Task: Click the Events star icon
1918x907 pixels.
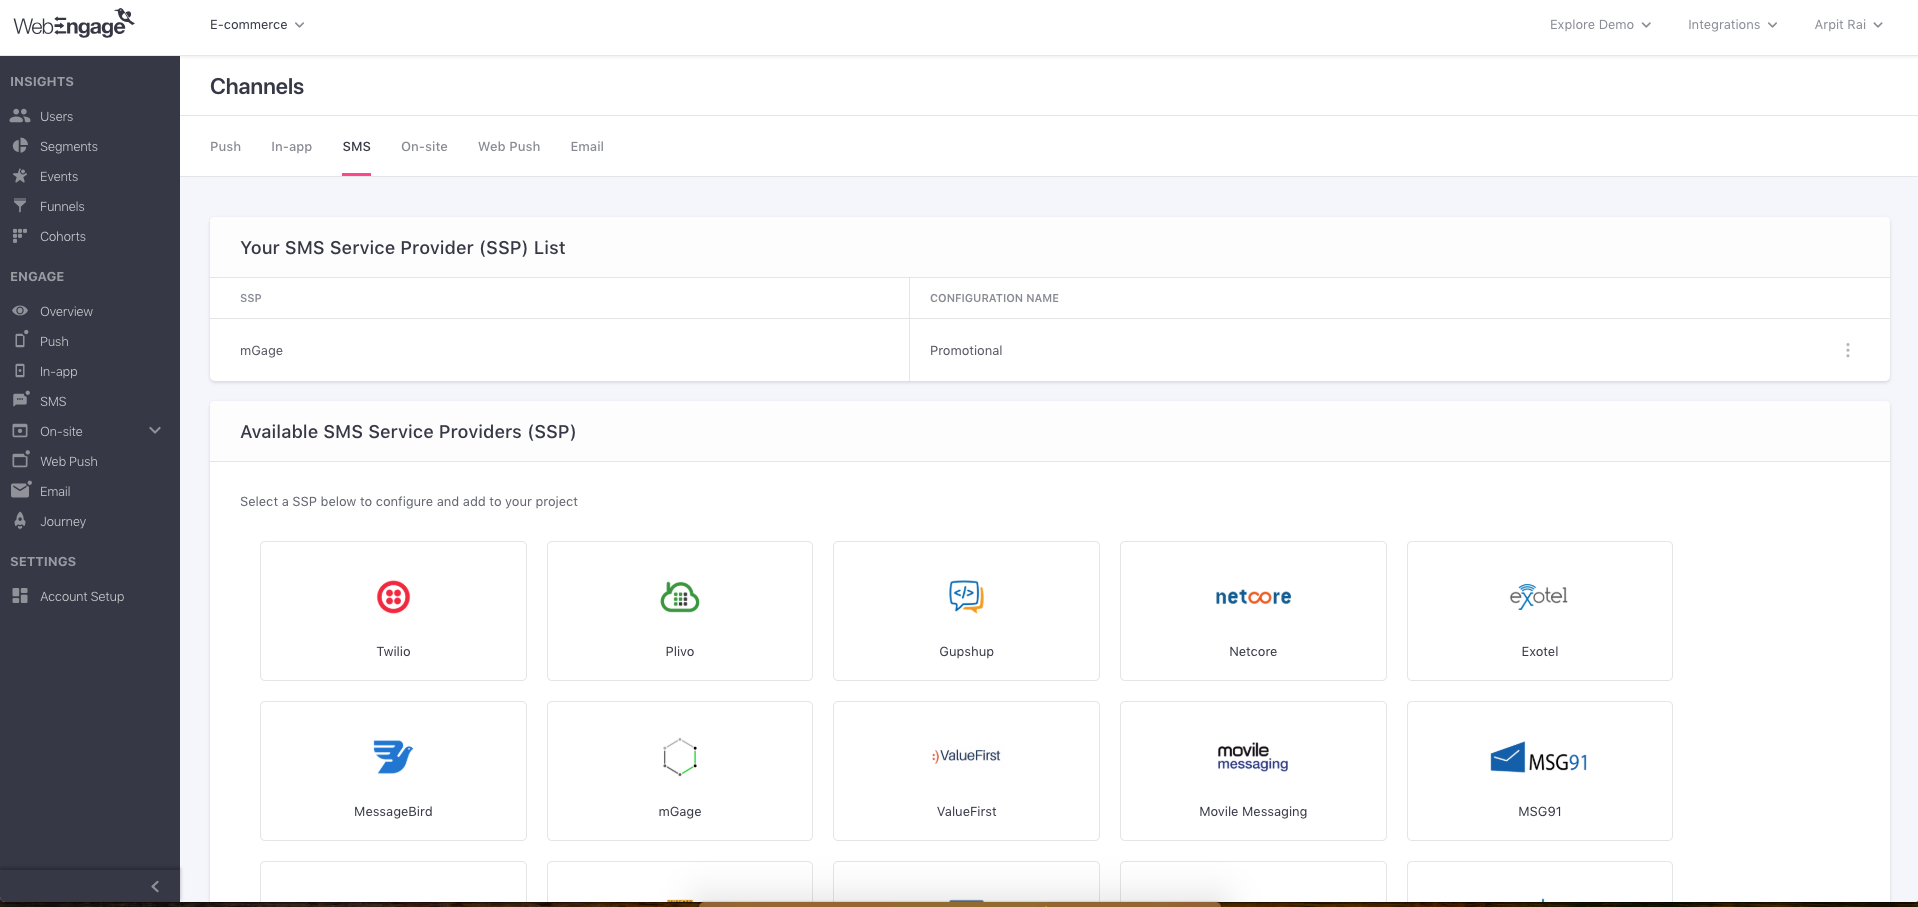Action: coord(20,176)
